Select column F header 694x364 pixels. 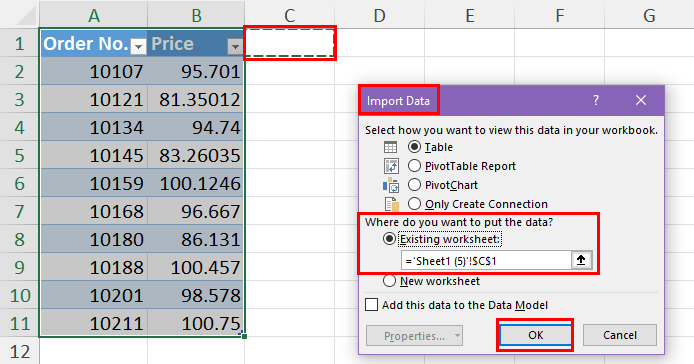pyautogui.click(x=559, y=15)
